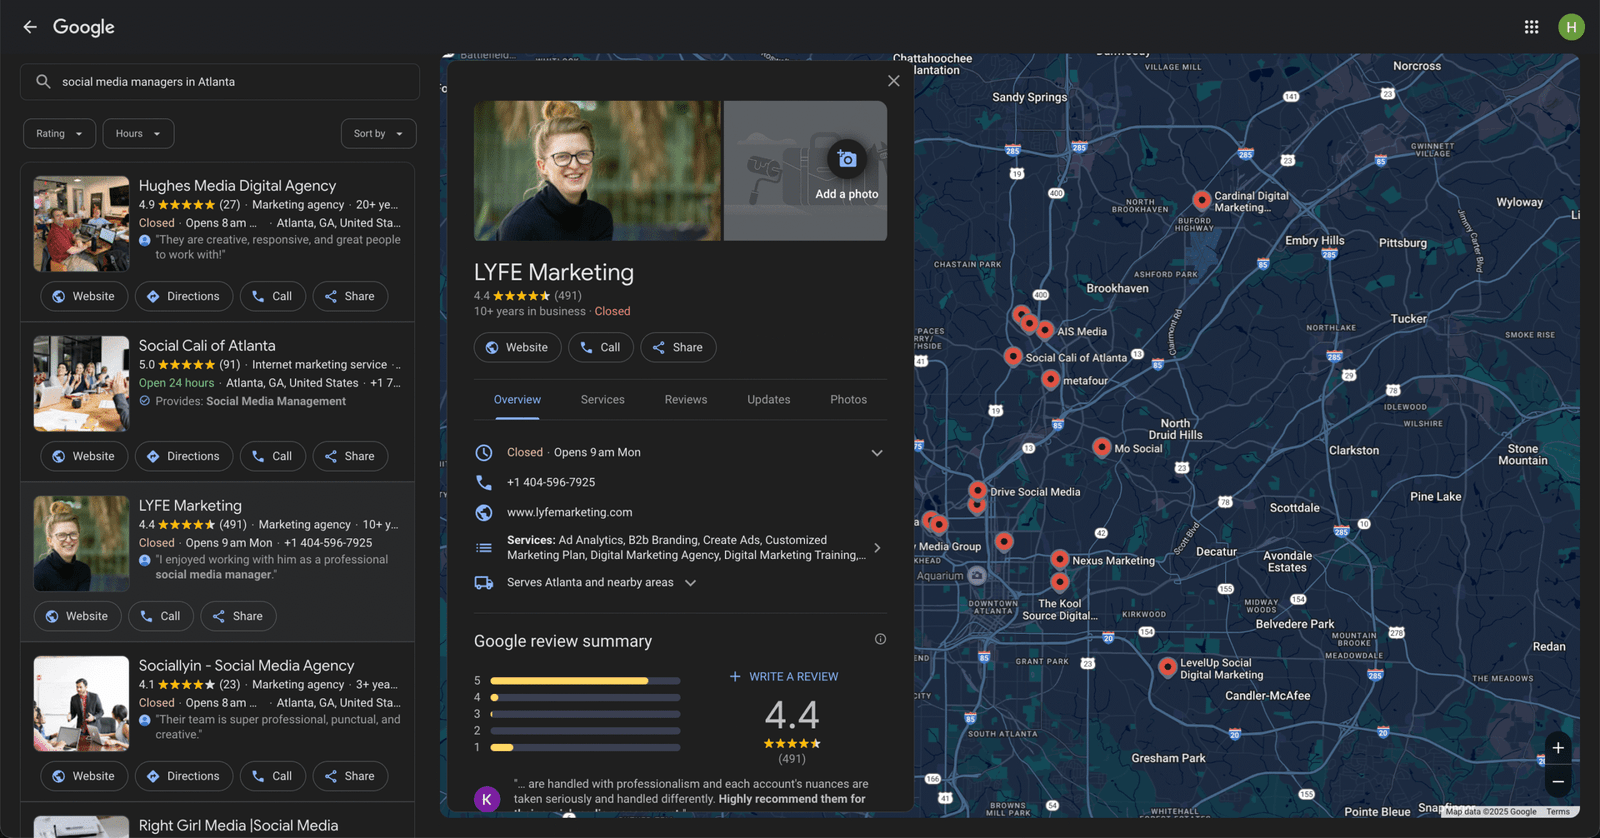Click the 4-star rating bar
Screen dimensions: 1600x838
click(585, 698)
